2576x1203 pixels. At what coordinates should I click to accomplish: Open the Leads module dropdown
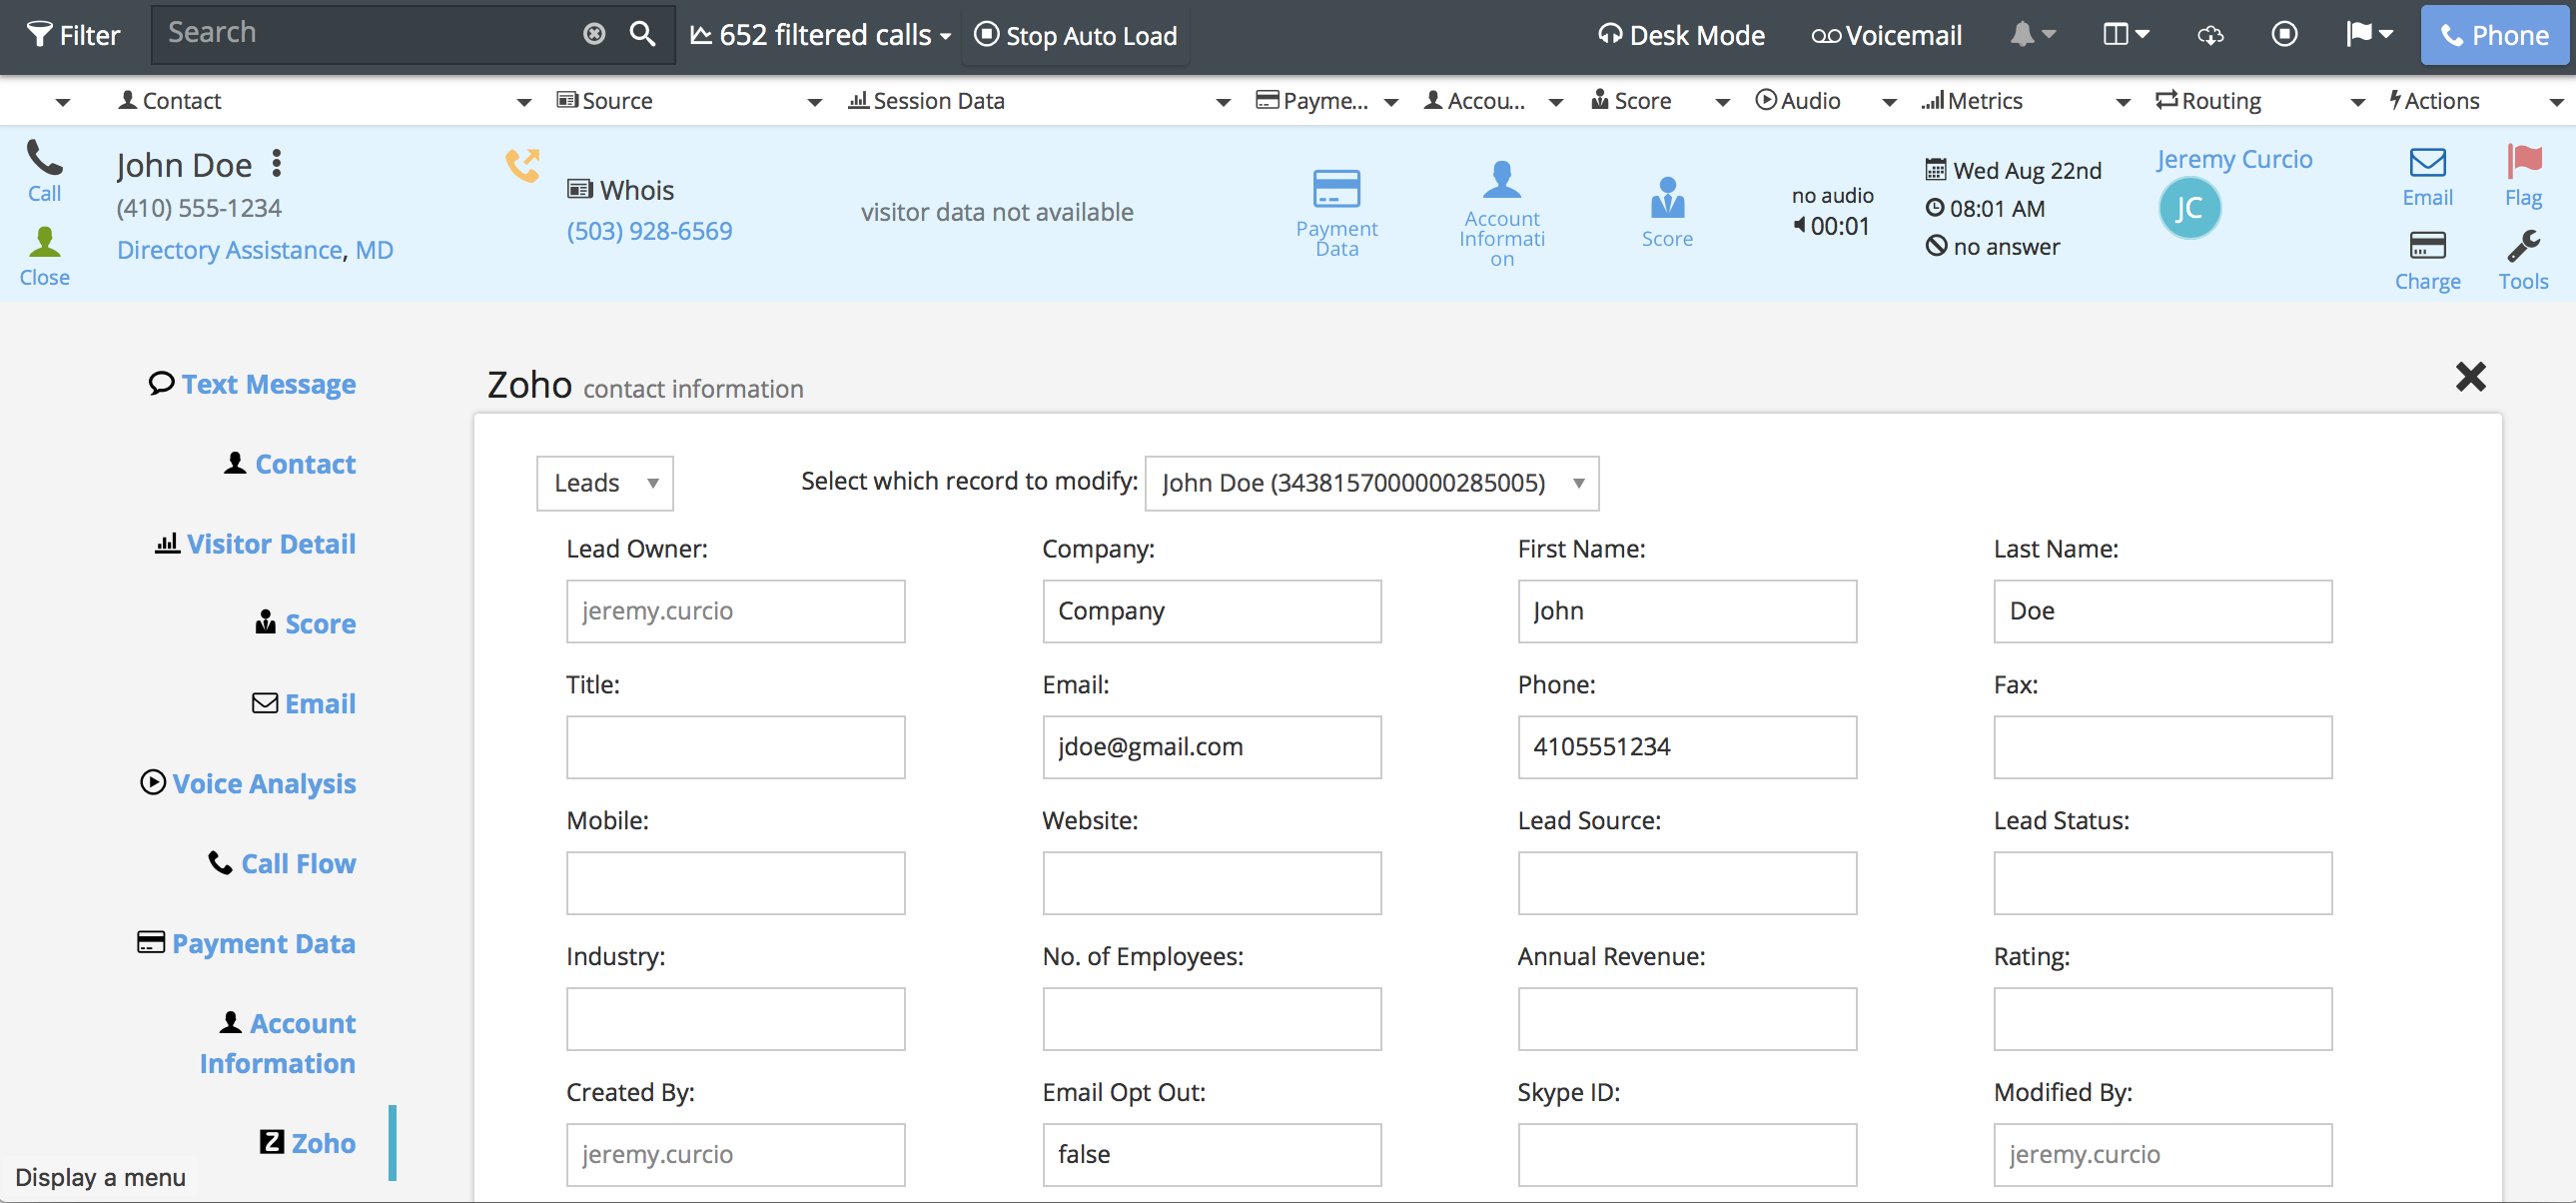click(x=605, y=483)
